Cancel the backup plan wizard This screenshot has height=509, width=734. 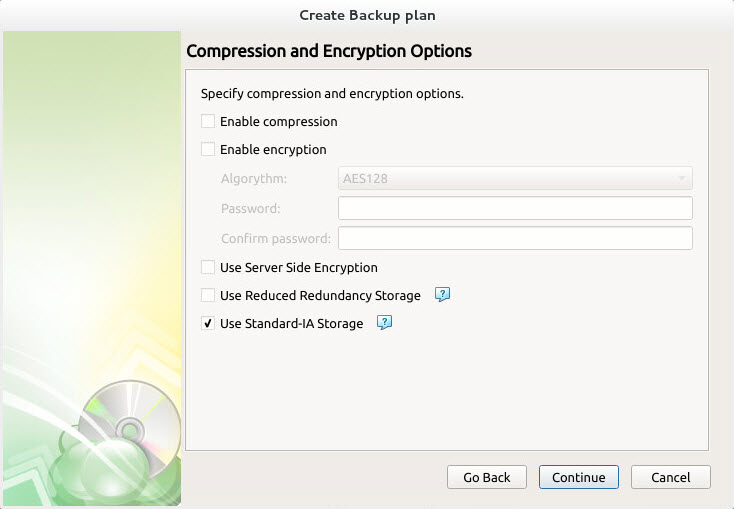tap(670, 477)
